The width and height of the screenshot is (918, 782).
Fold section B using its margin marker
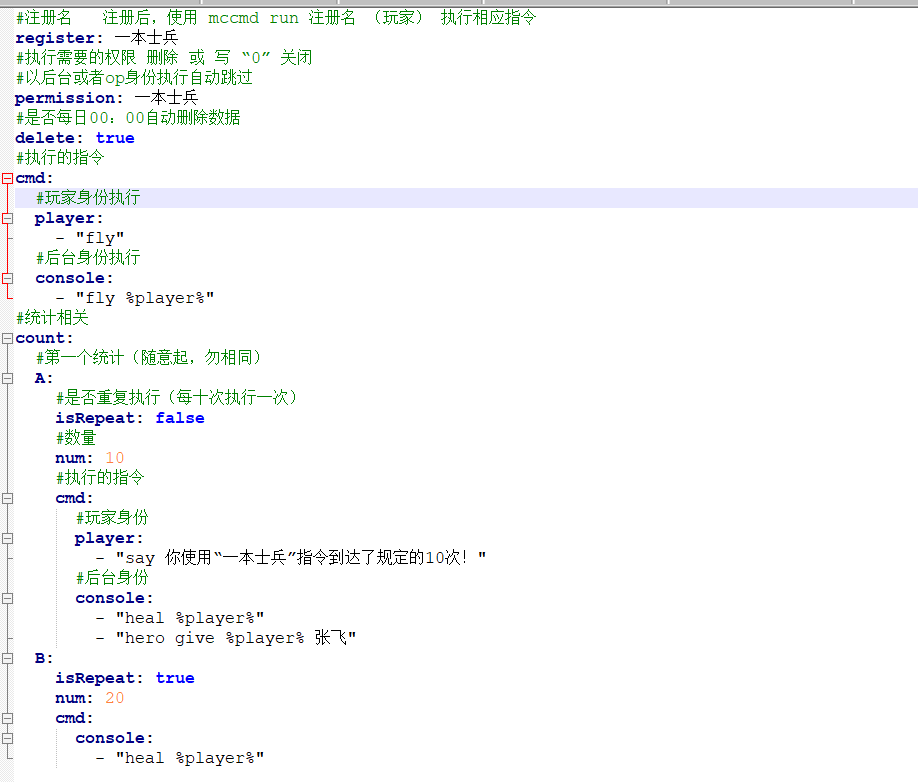coord(7,658)
